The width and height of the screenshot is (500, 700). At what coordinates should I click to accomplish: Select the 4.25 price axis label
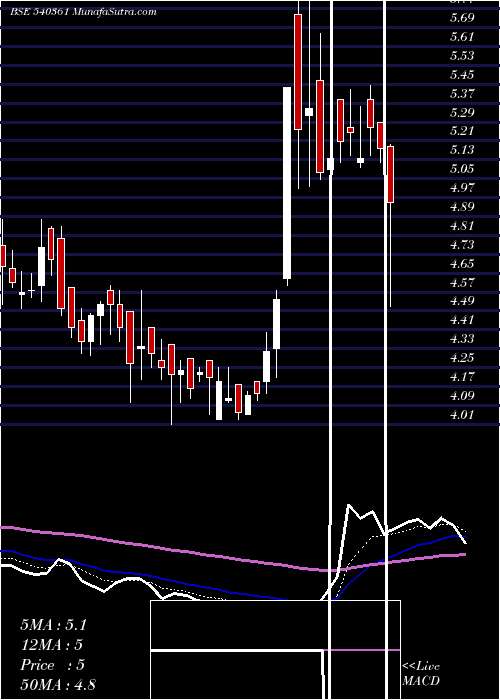462,358
